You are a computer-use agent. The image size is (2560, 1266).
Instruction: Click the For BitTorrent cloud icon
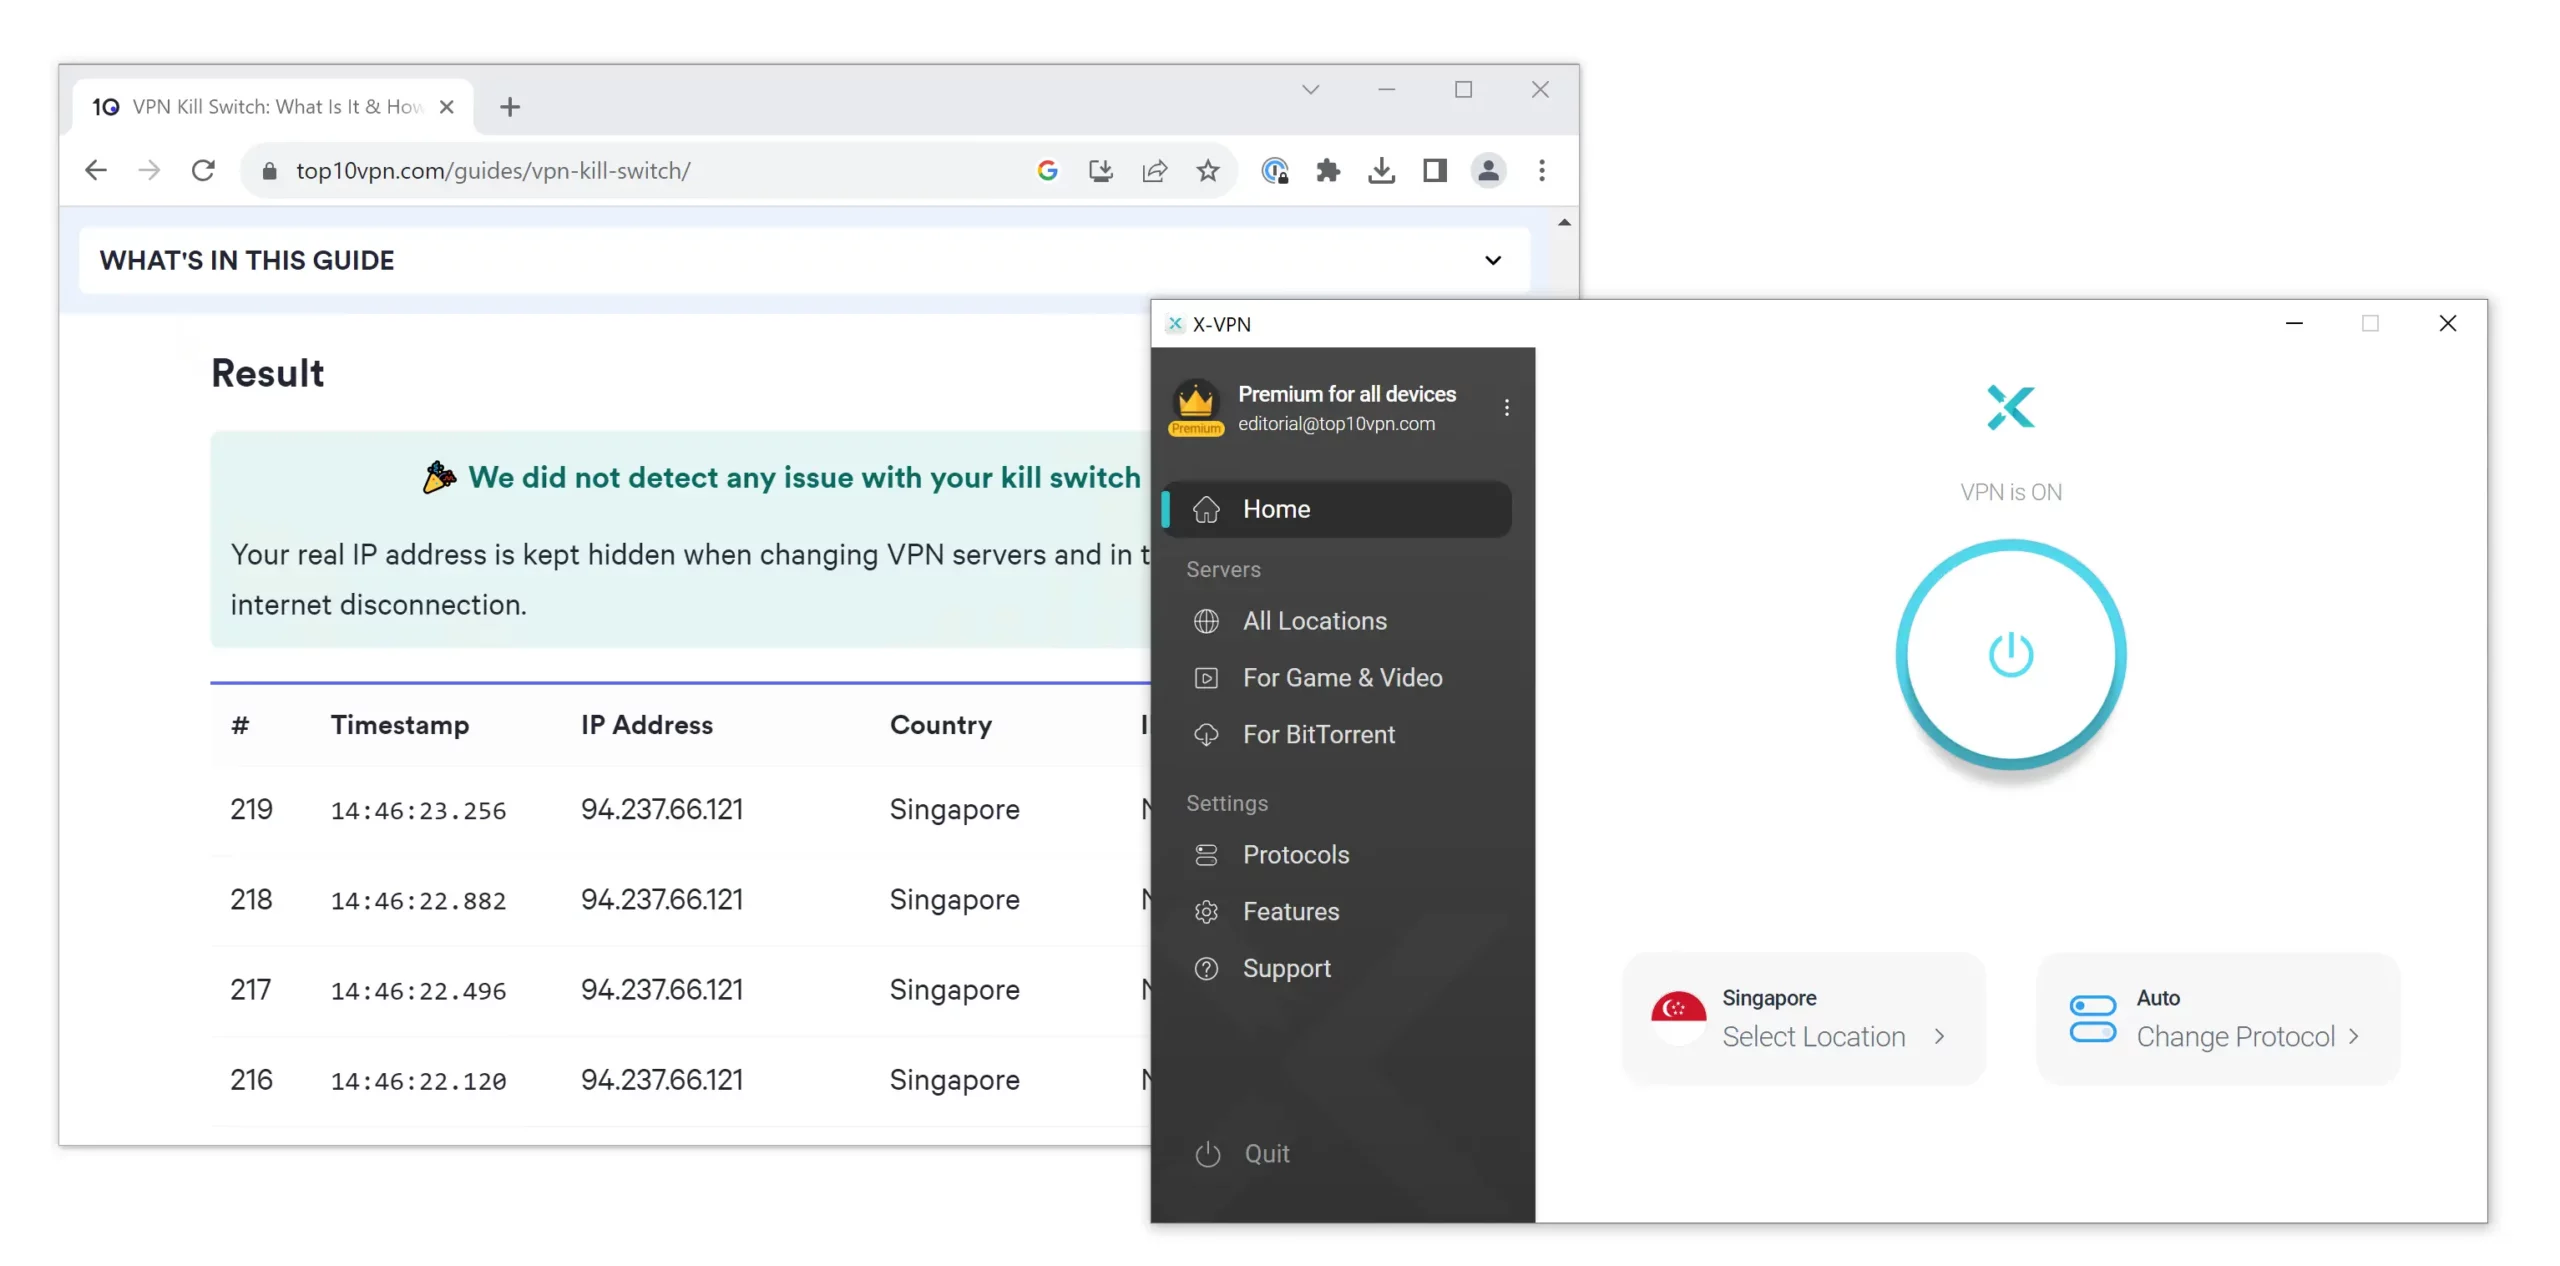click(x=1206, y=735)
